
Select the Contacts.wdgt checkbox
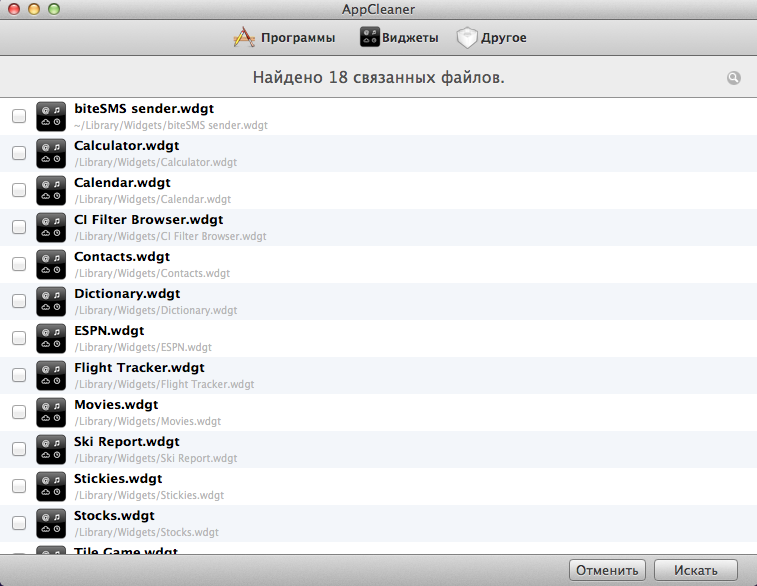19,264
